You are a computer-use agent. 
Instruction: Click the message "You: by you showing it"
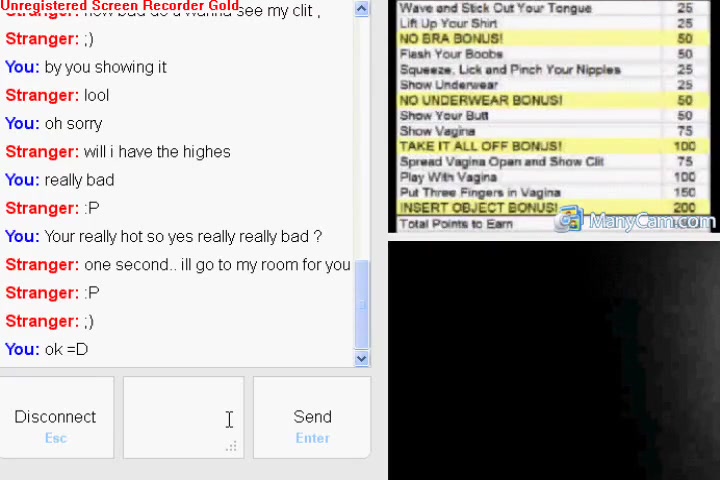point(86,67)
